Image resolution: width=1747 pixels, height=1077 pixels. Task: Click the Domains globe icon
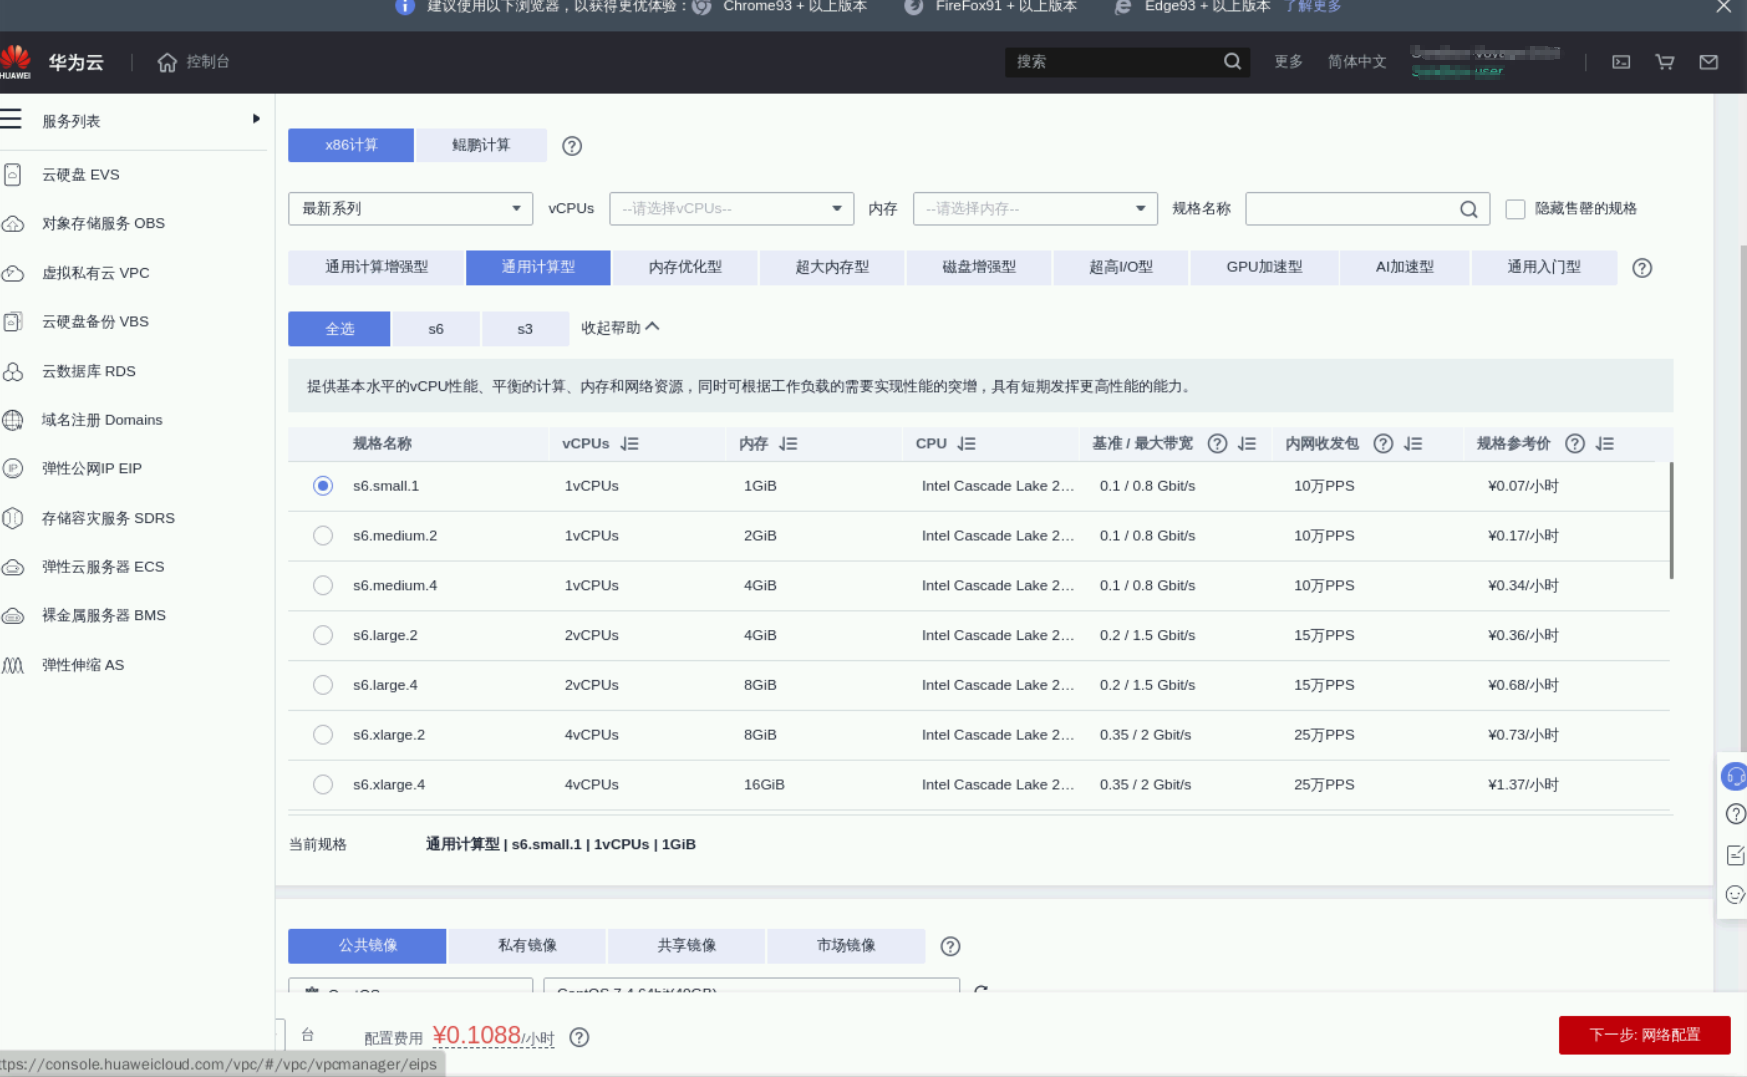(13, 420)
